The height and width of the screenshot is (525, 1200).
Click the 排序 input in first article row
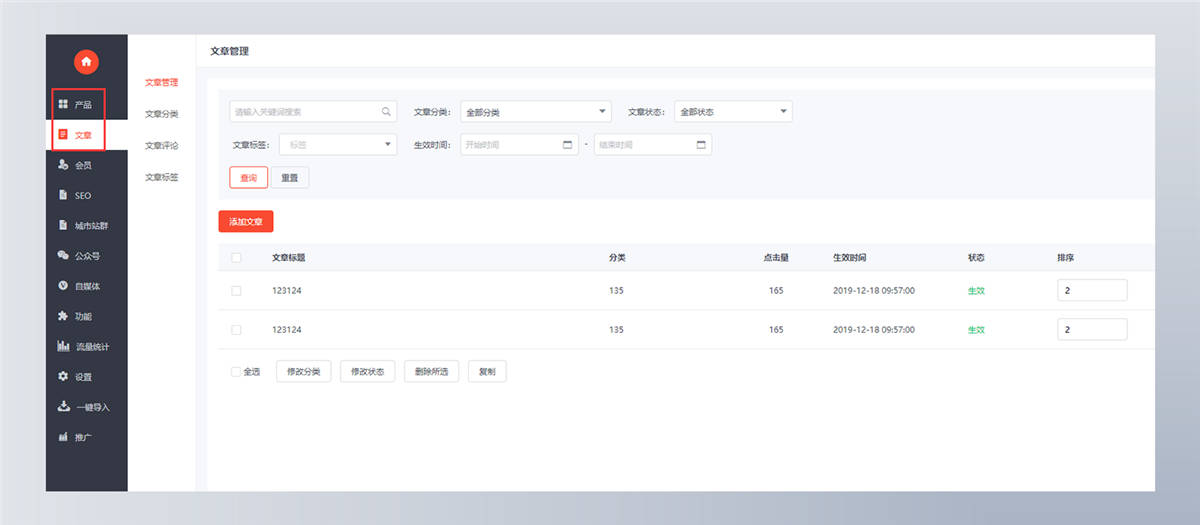click(x=1092, y=290)
